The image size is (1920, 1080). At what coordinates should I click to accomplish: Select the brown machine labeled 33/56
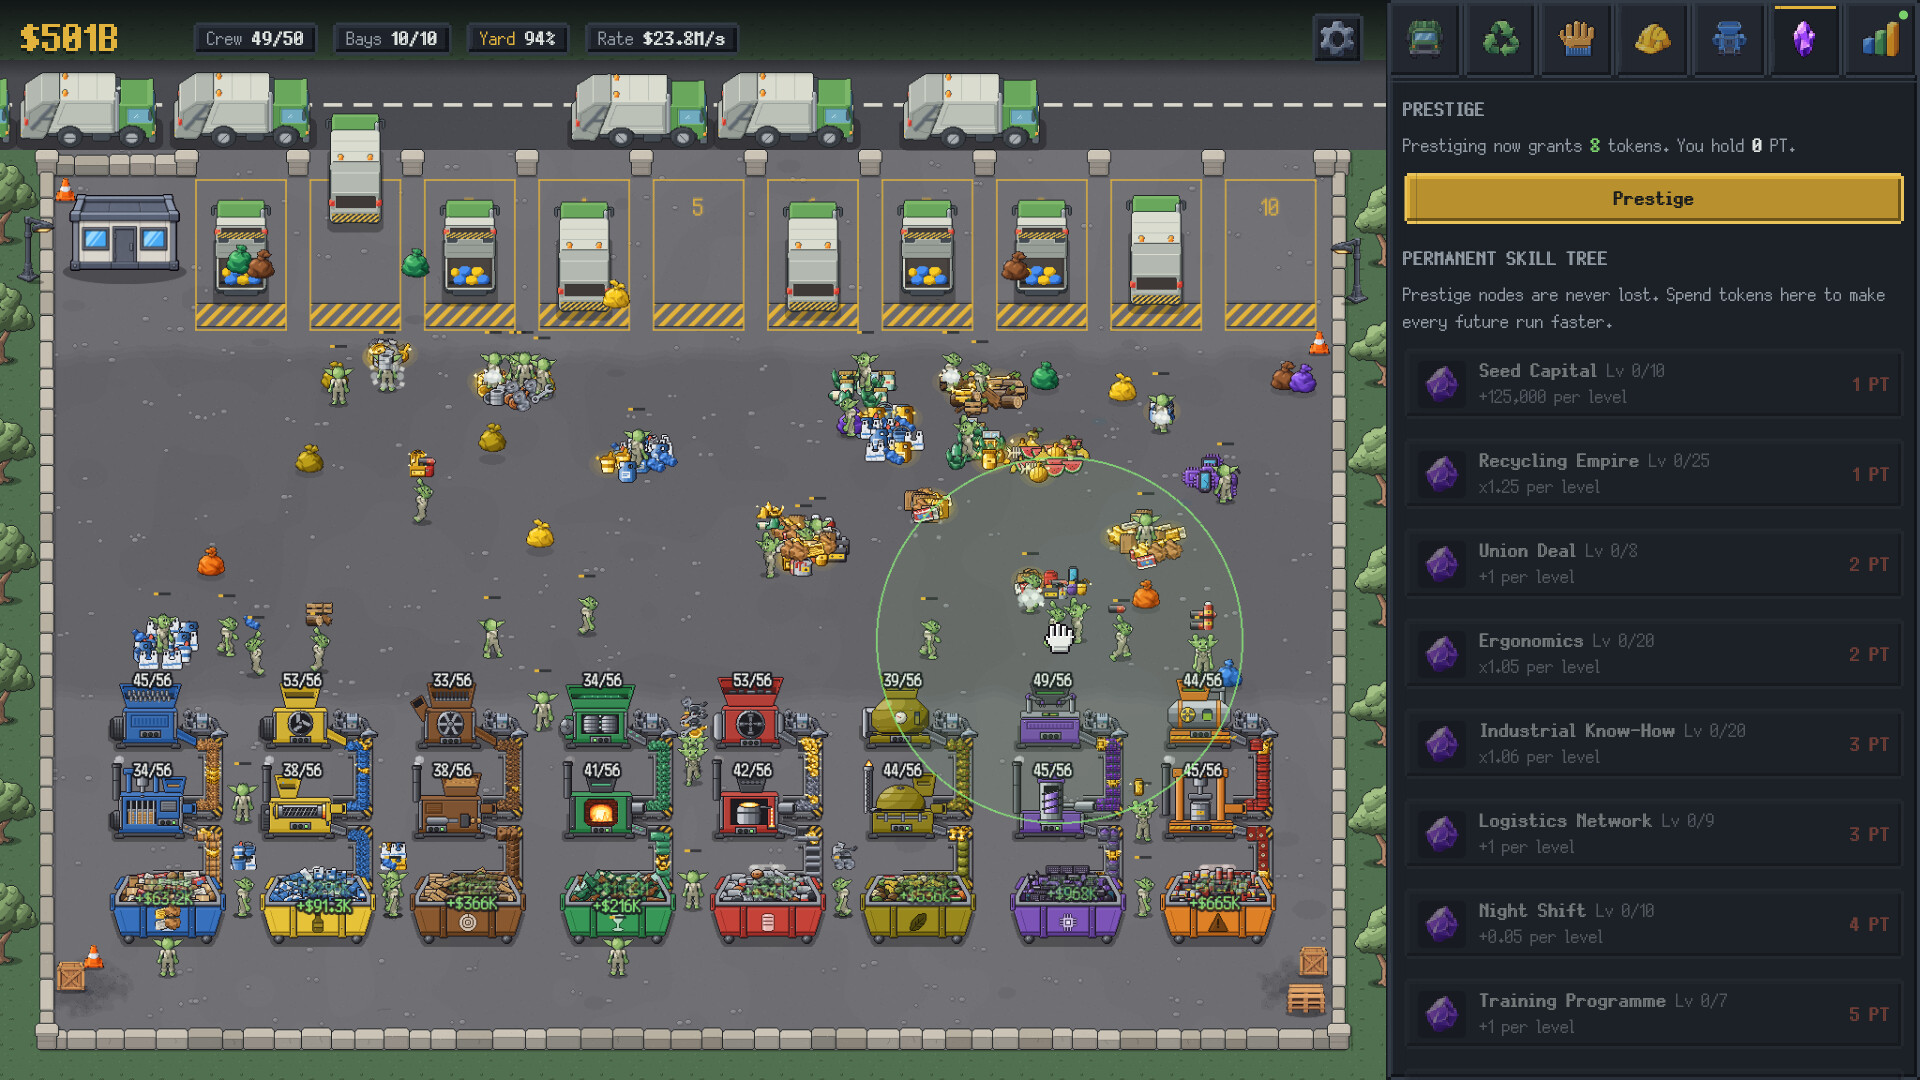click(x=452, y=718)
